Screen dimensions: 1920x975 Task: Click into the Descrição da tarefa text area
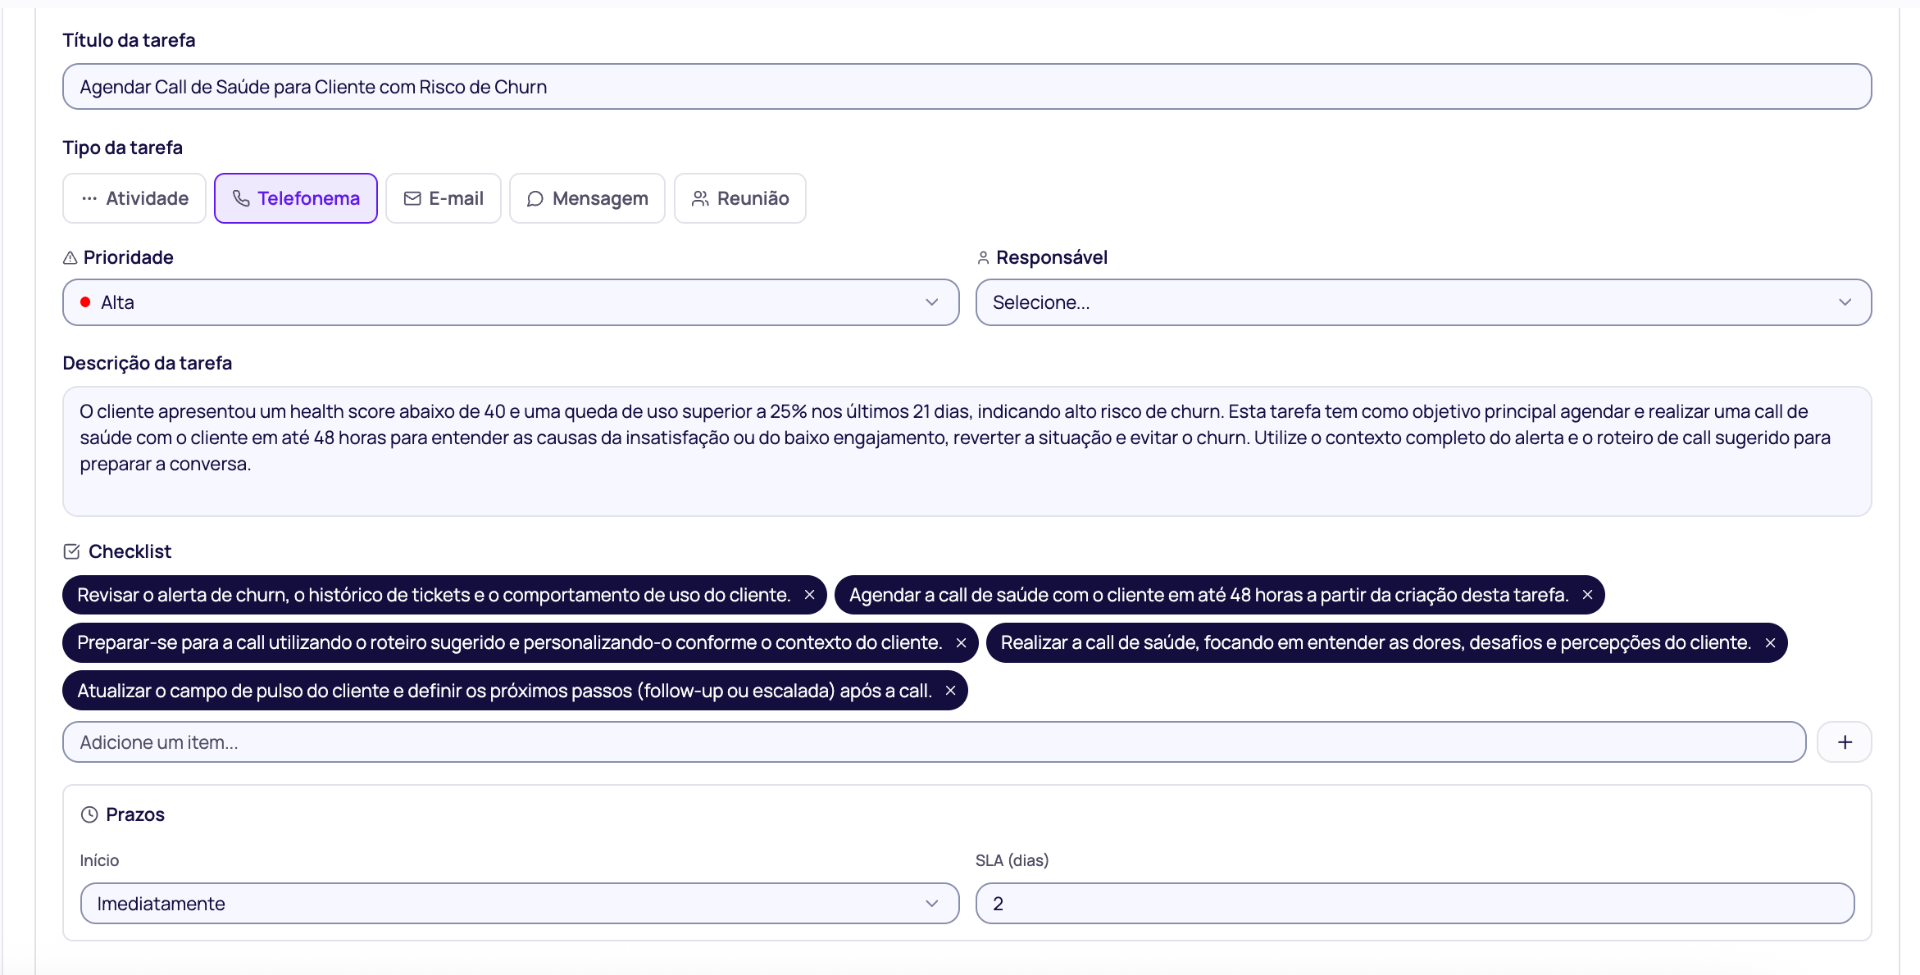coord(967,451)
